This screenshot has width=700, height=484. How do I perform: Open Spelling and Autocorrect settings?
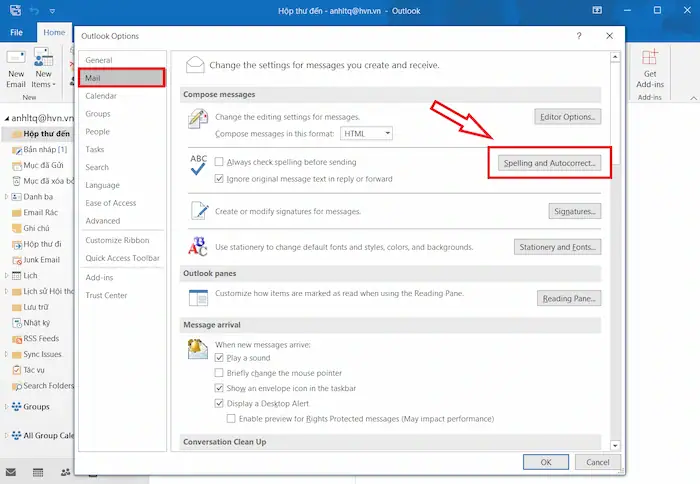point(550,163)
